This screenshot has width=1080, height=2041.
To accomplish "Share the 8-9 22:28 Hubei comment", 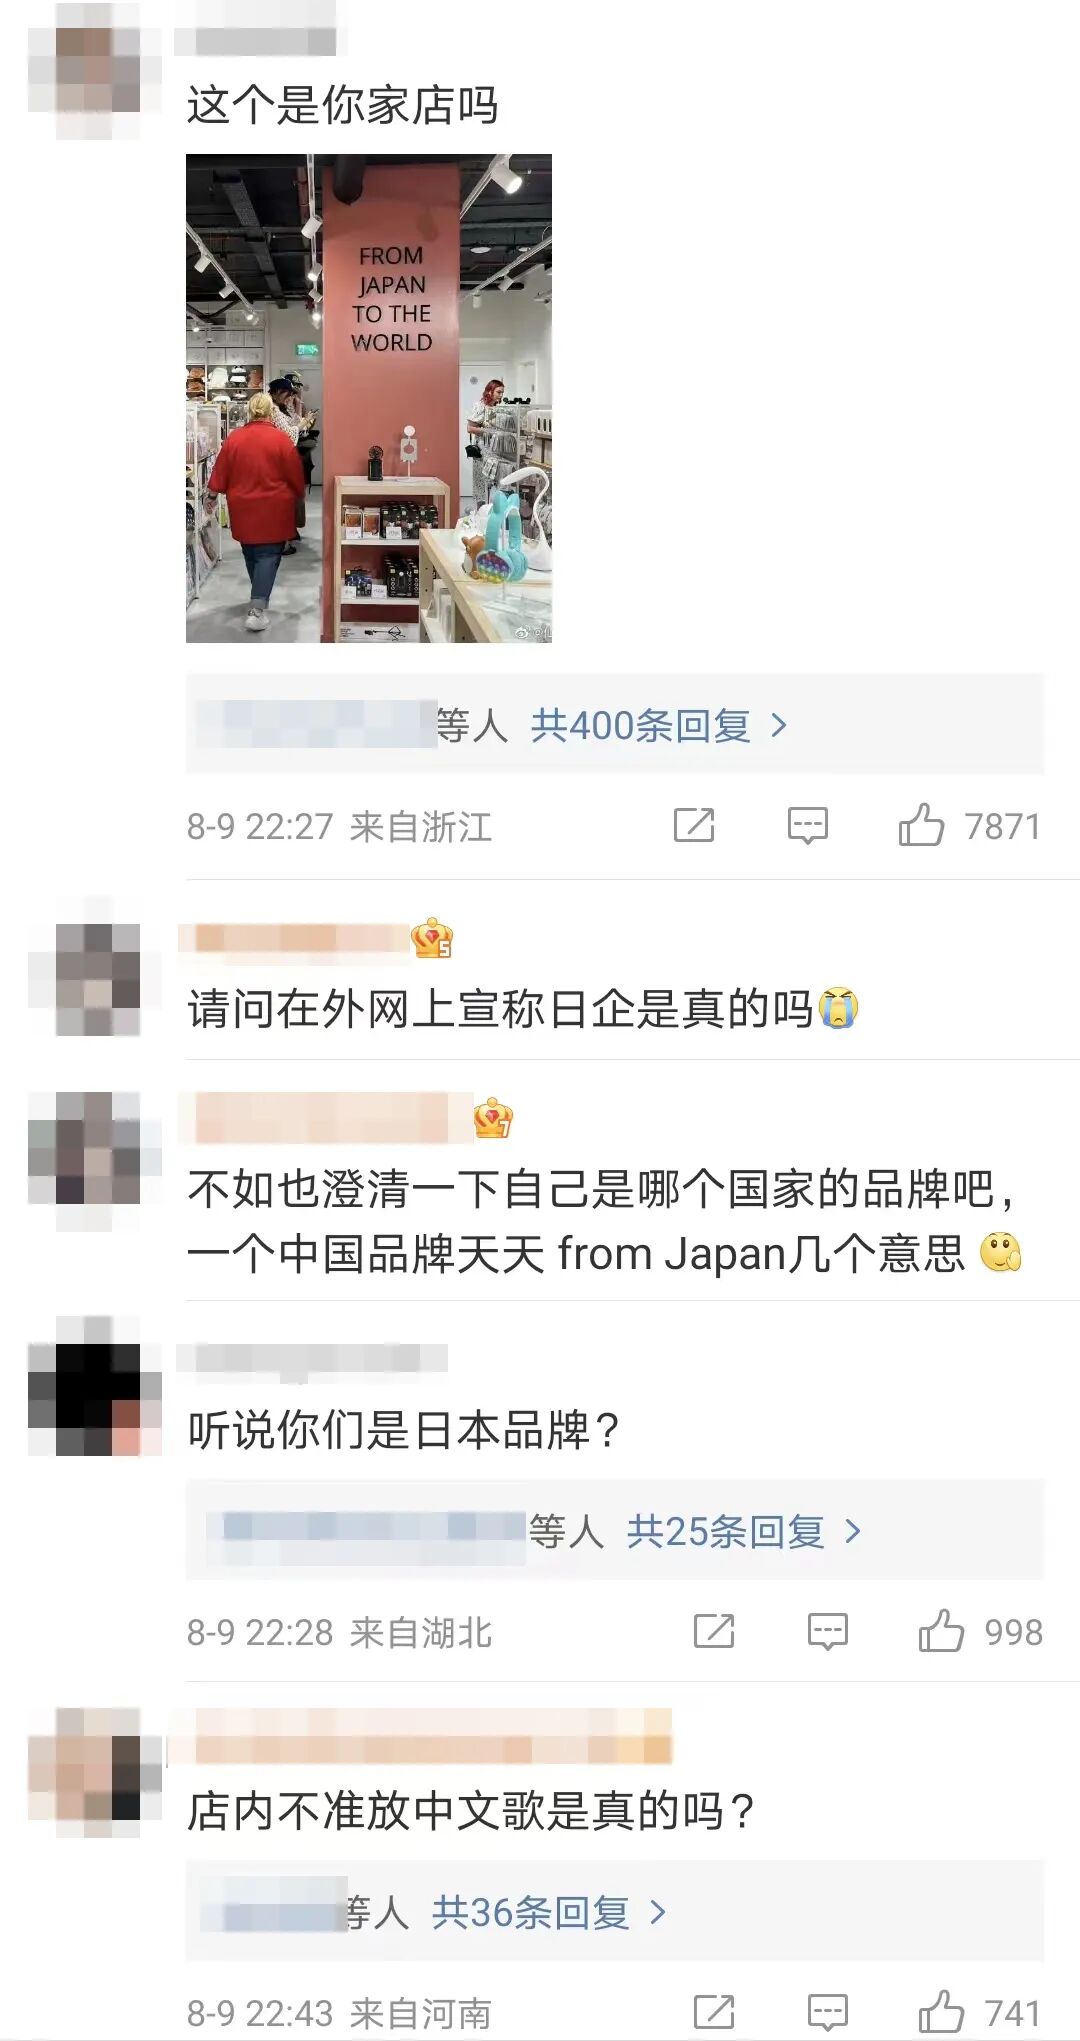I will tap(714, 1632).
